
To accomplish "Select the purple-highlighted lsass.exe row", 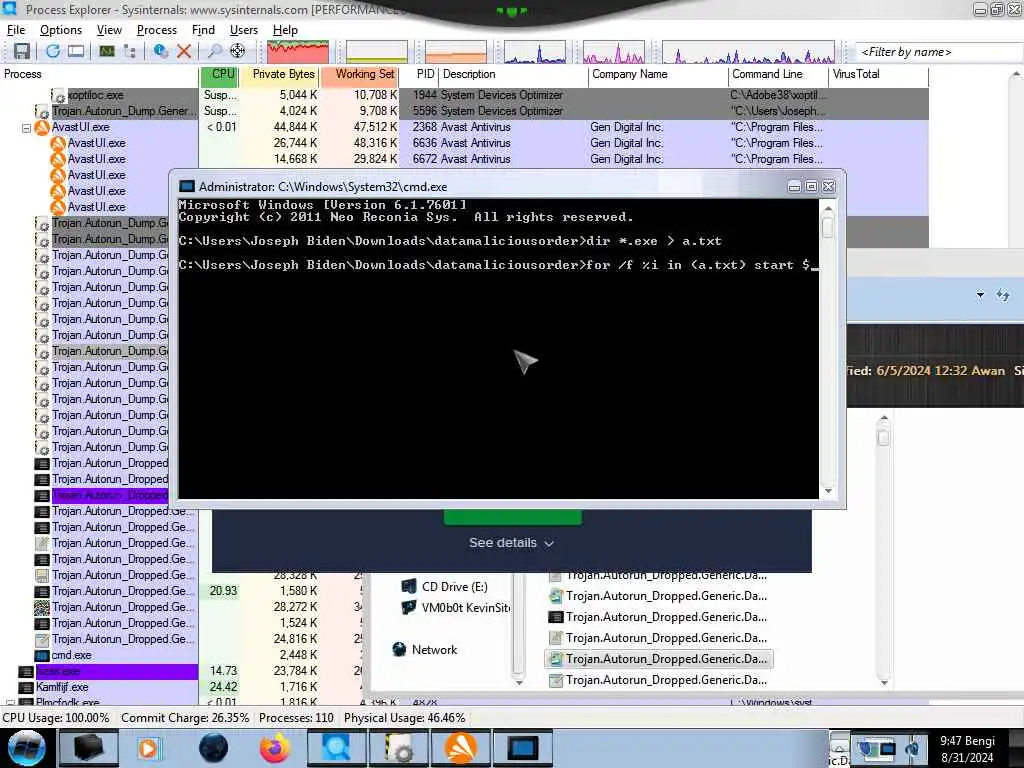I will point(108,671).
